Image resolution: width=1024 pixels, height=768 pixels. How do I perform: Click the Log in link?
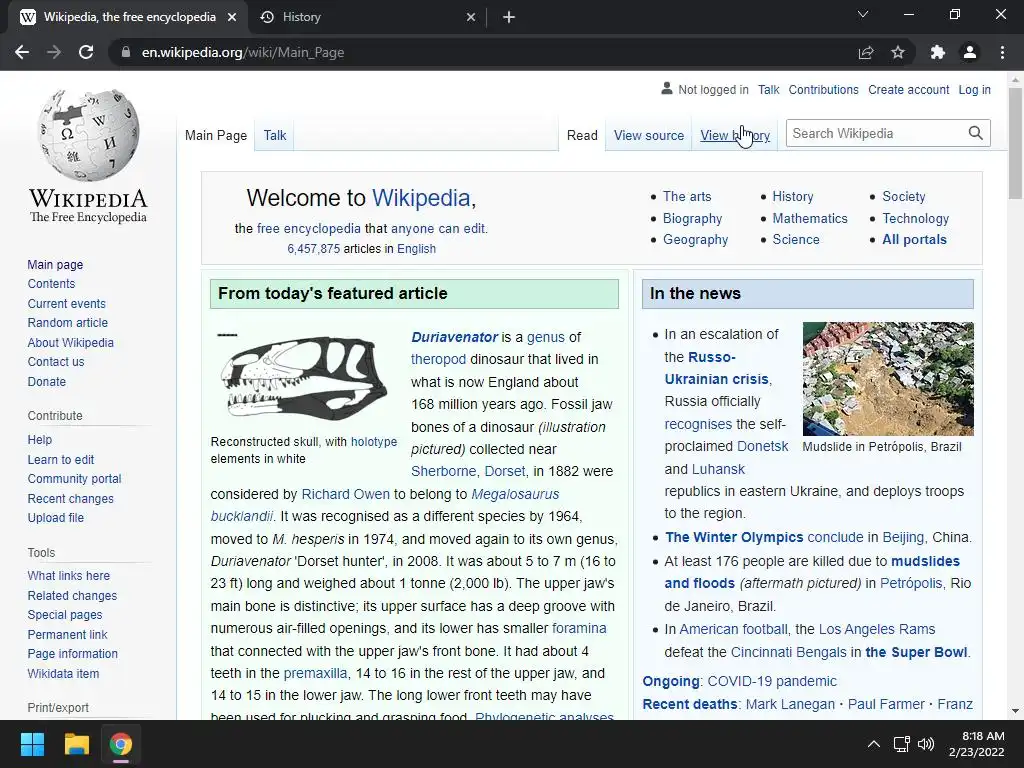click(974, 89)
